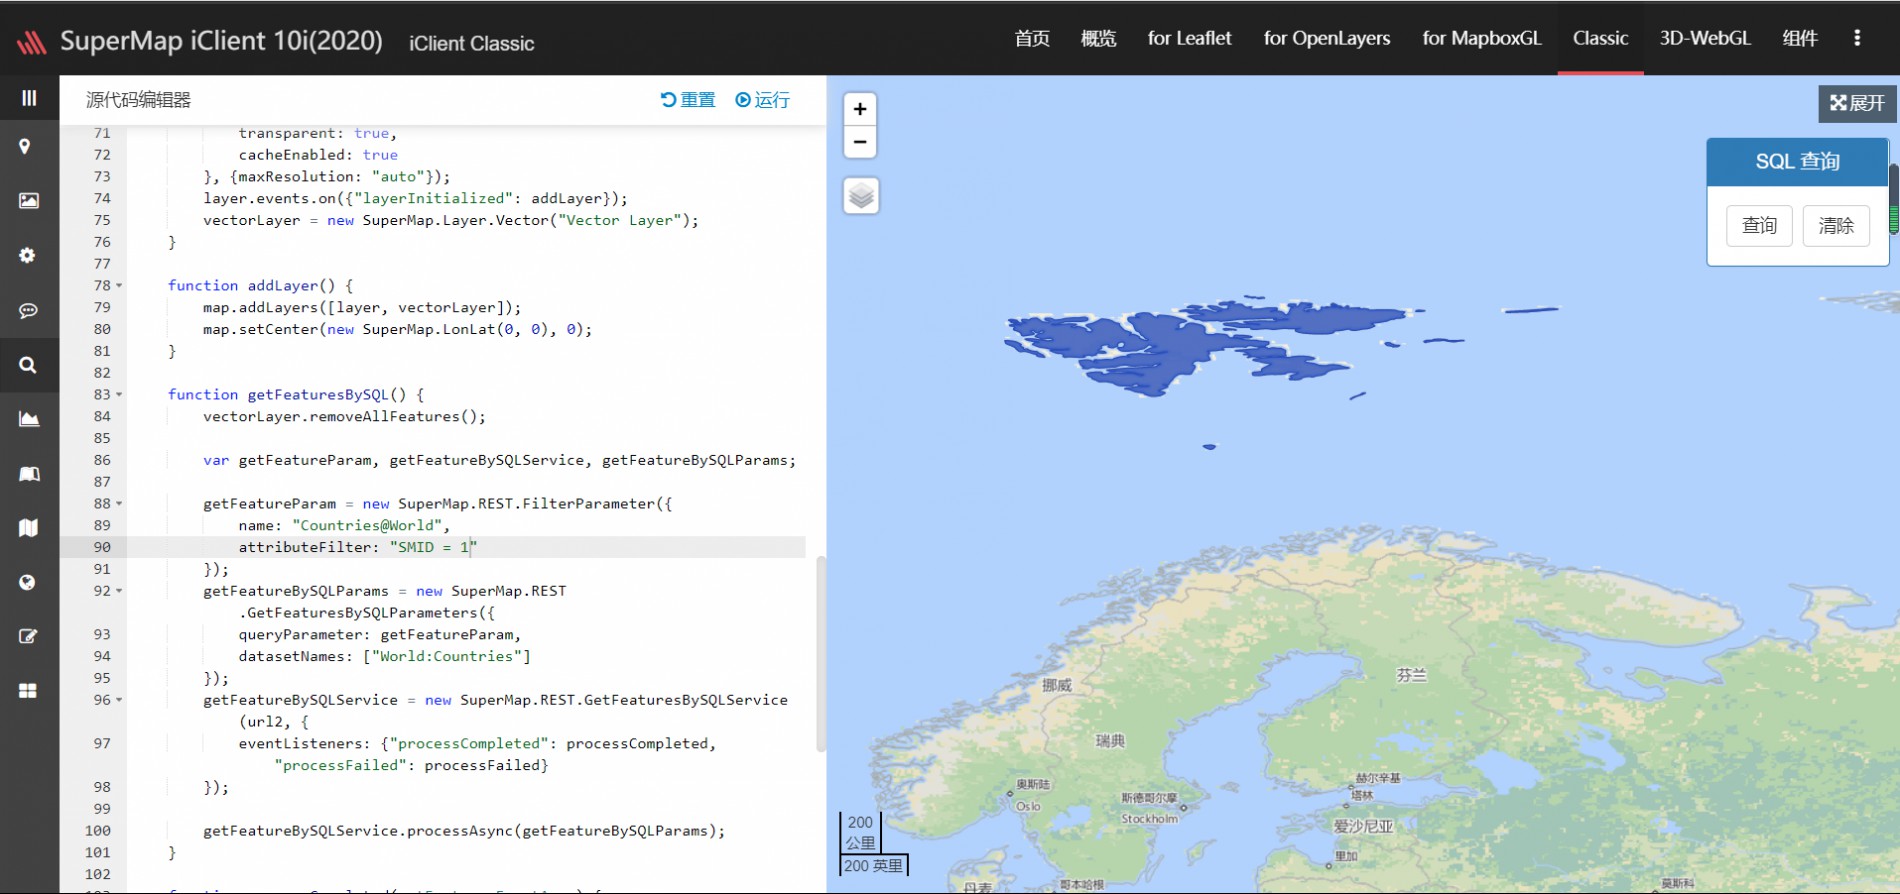1900x894 pixels.
Task: Click the SuperMap logo icon
Action: point(31,42)
